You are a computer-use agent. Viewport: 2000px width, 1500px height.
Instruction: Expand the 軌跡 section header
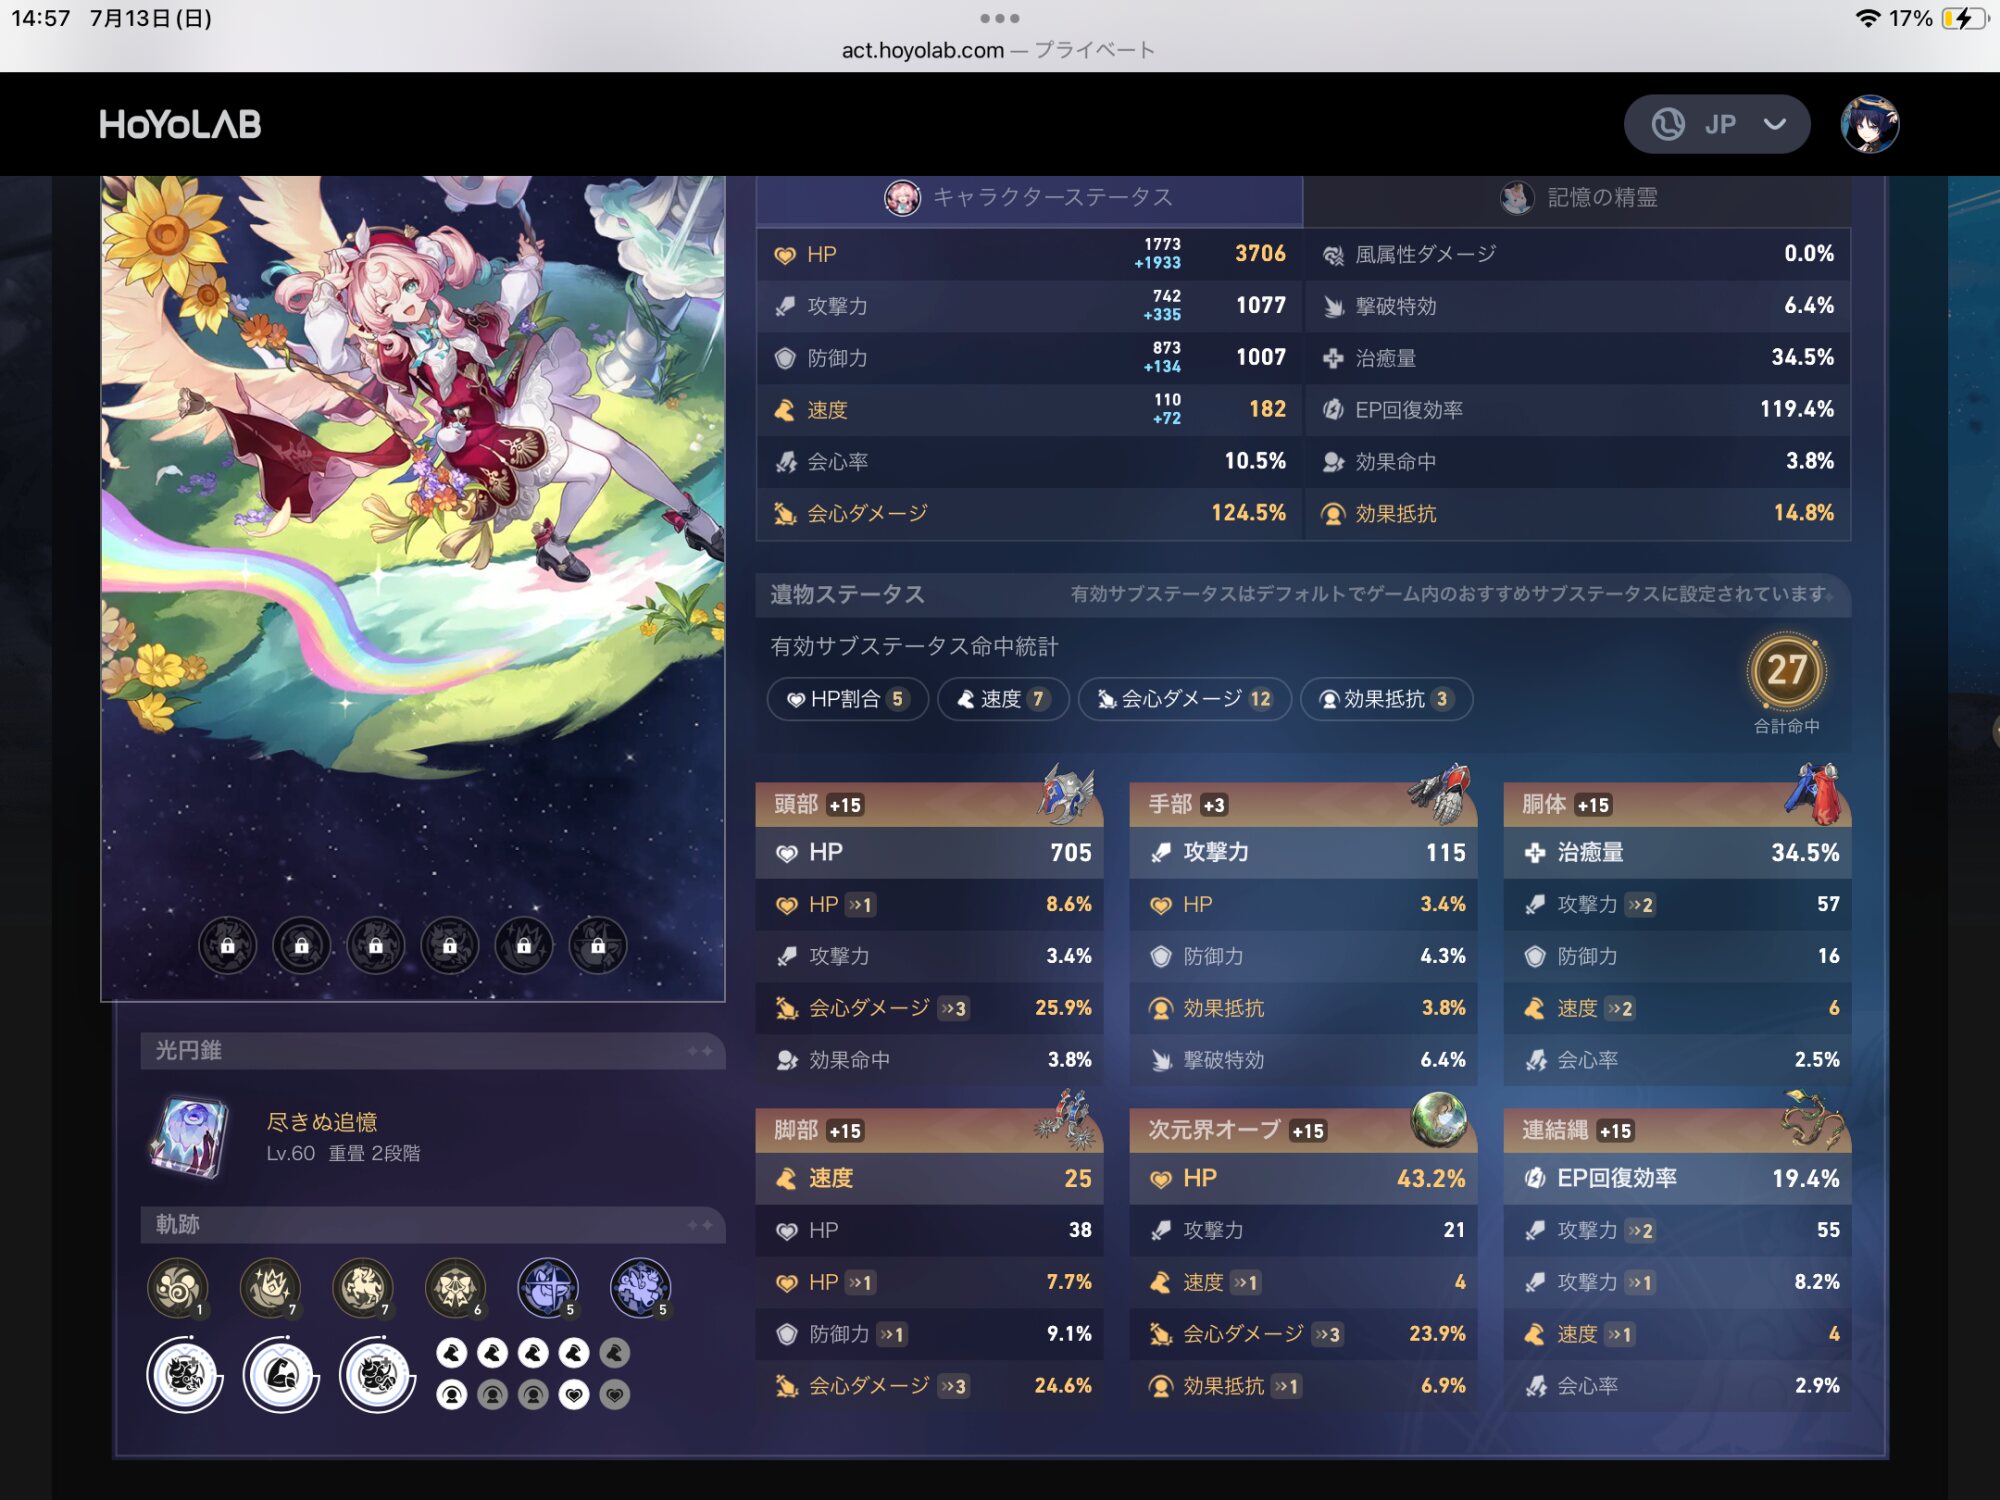coord(432,1225)
